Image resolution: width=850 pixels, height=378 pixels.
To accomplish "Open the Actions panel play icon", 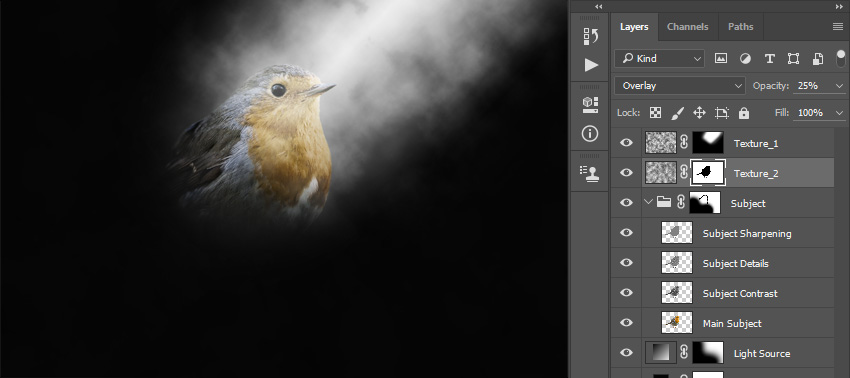I will [591, 65].
